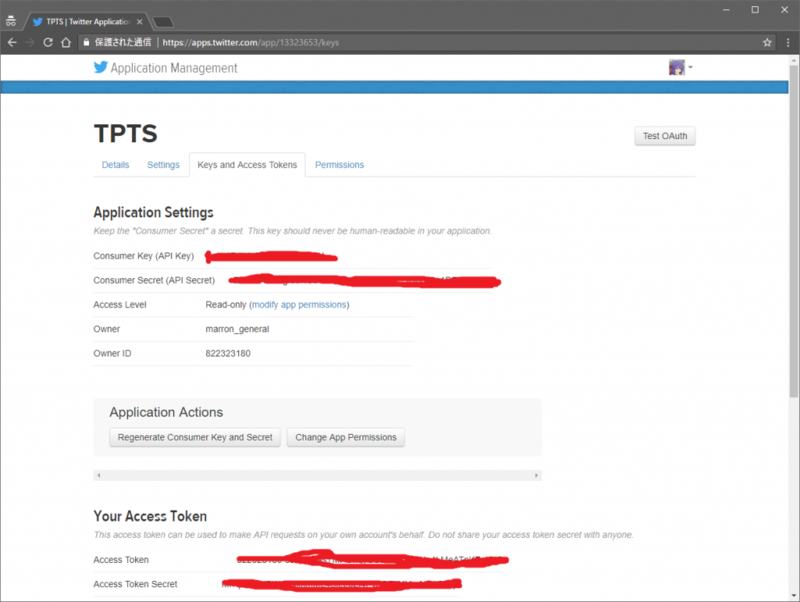
Task: Click the Access Token Secret label
Action: click(x=135, y=584)
